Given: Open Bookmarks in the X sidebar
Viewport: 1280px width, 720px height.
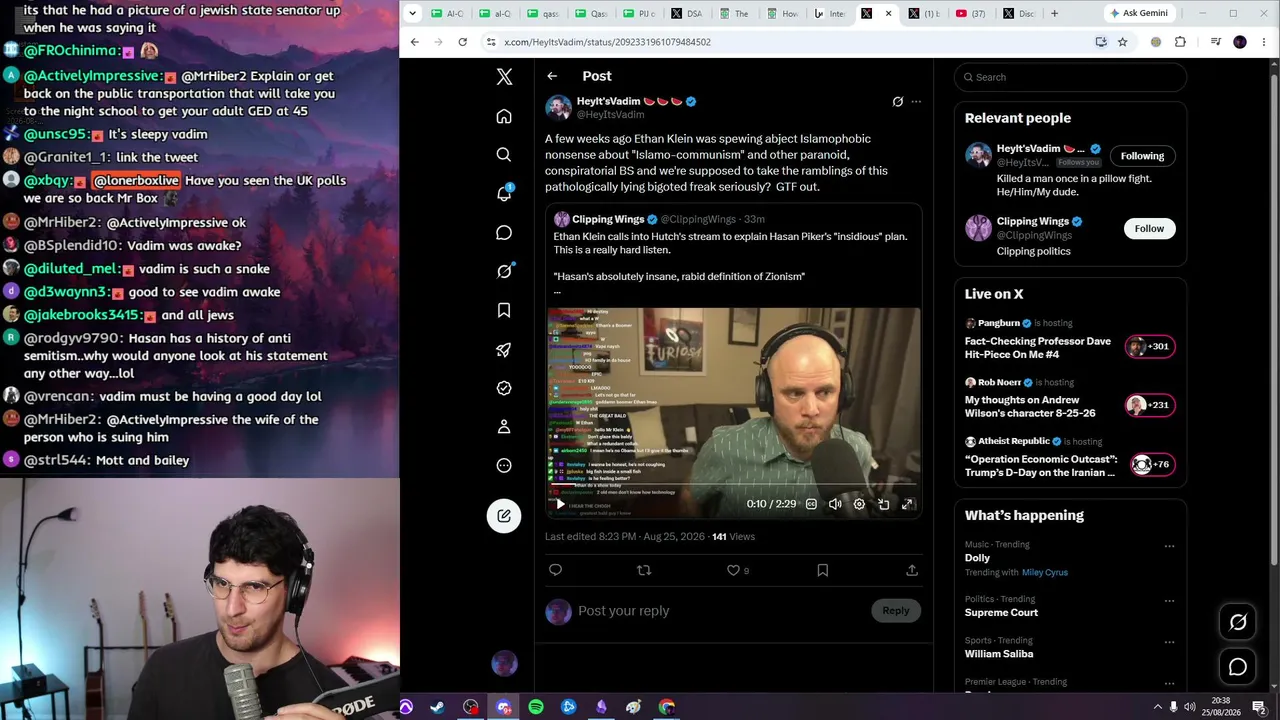Looking at the screenshot, I should (x=504, y=310).
